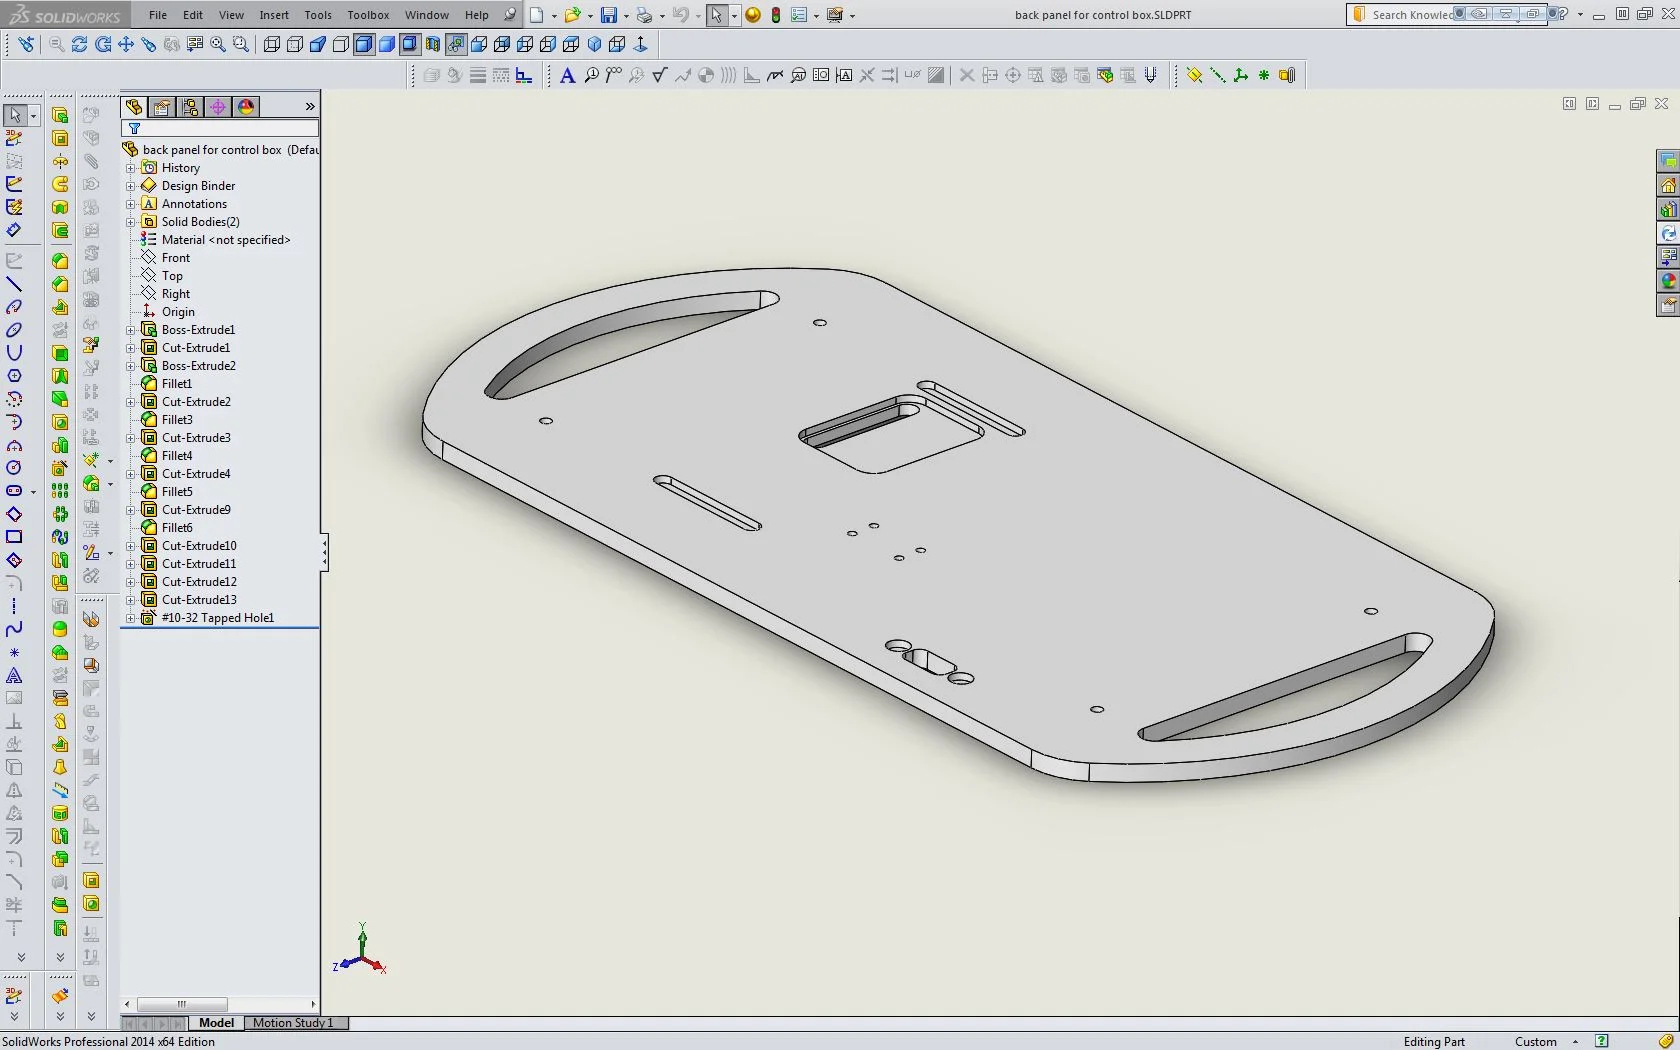Screen dimensions: 1680x1050
Task: Select the Zoom to Fit tool
Action: (216, 44)
